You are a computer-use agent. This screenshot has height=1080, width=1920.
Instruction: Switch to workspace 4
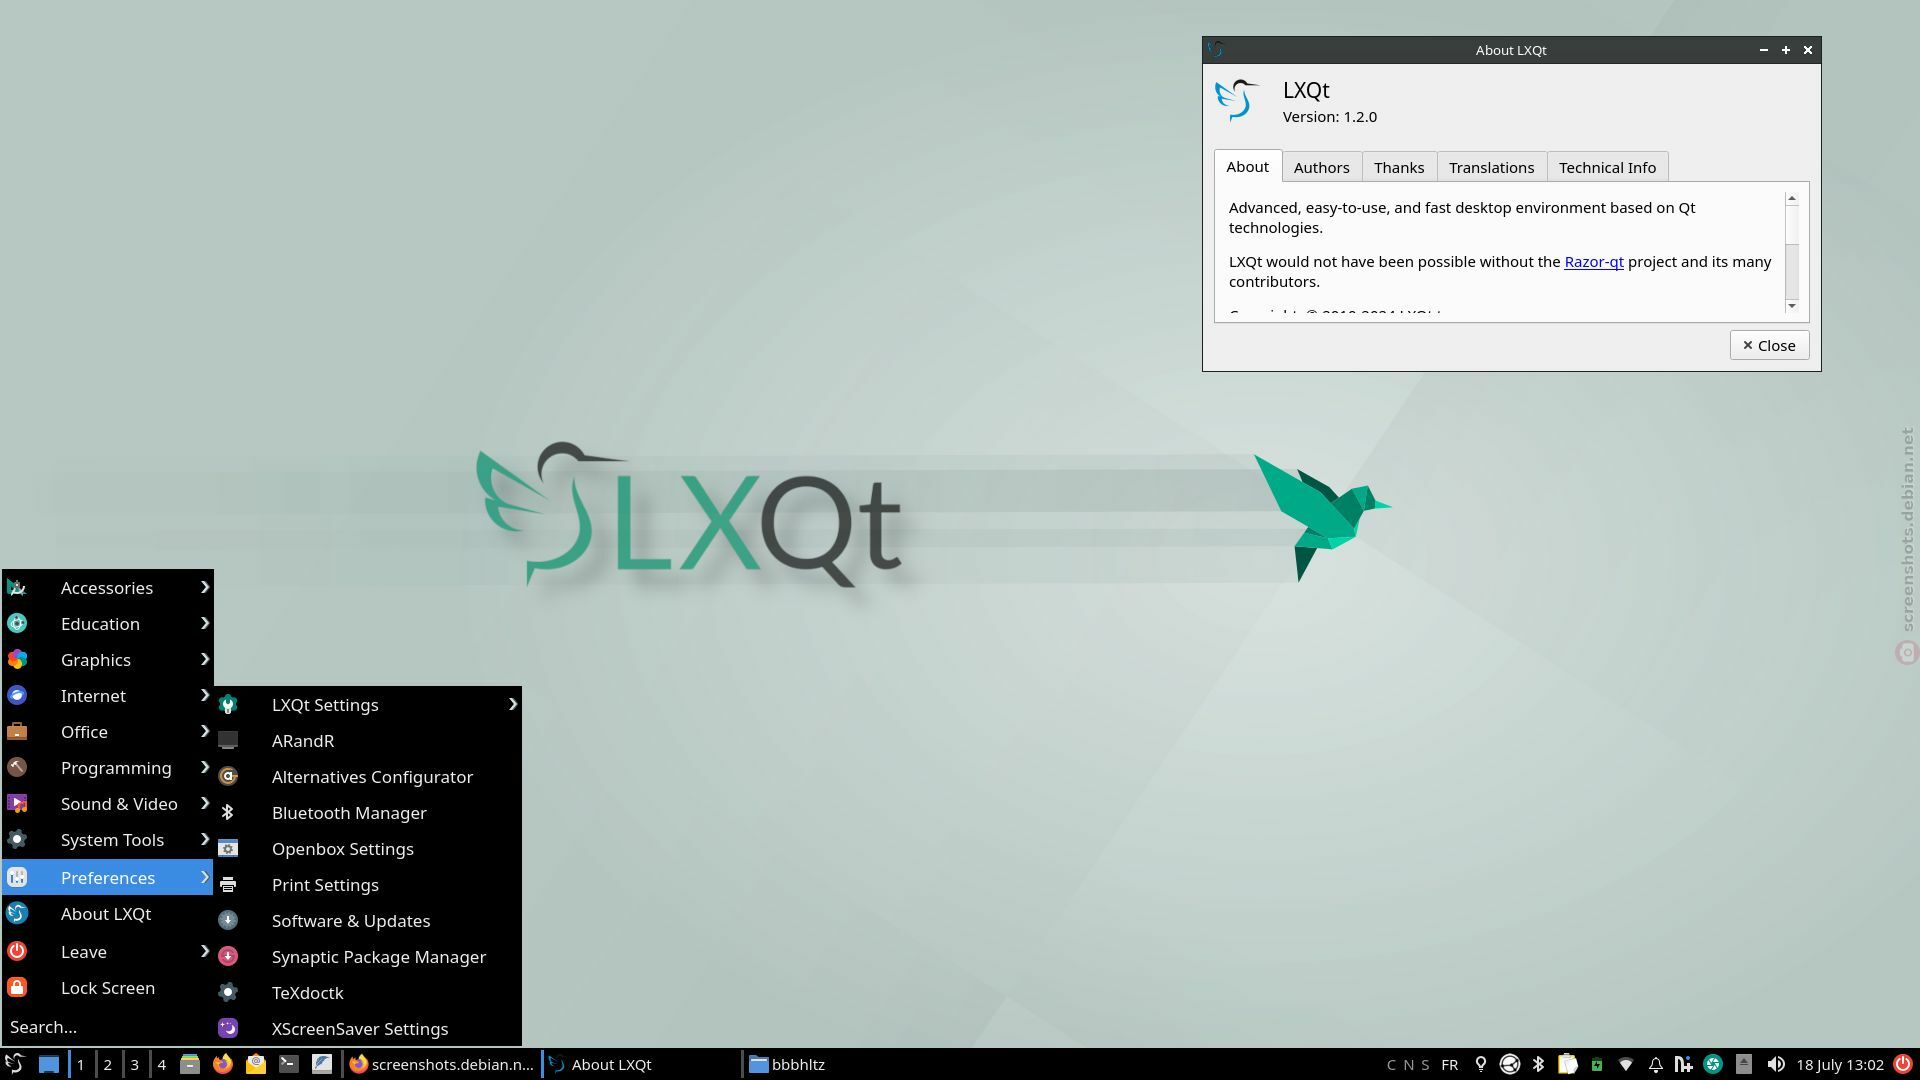(x=162, y=1064)
